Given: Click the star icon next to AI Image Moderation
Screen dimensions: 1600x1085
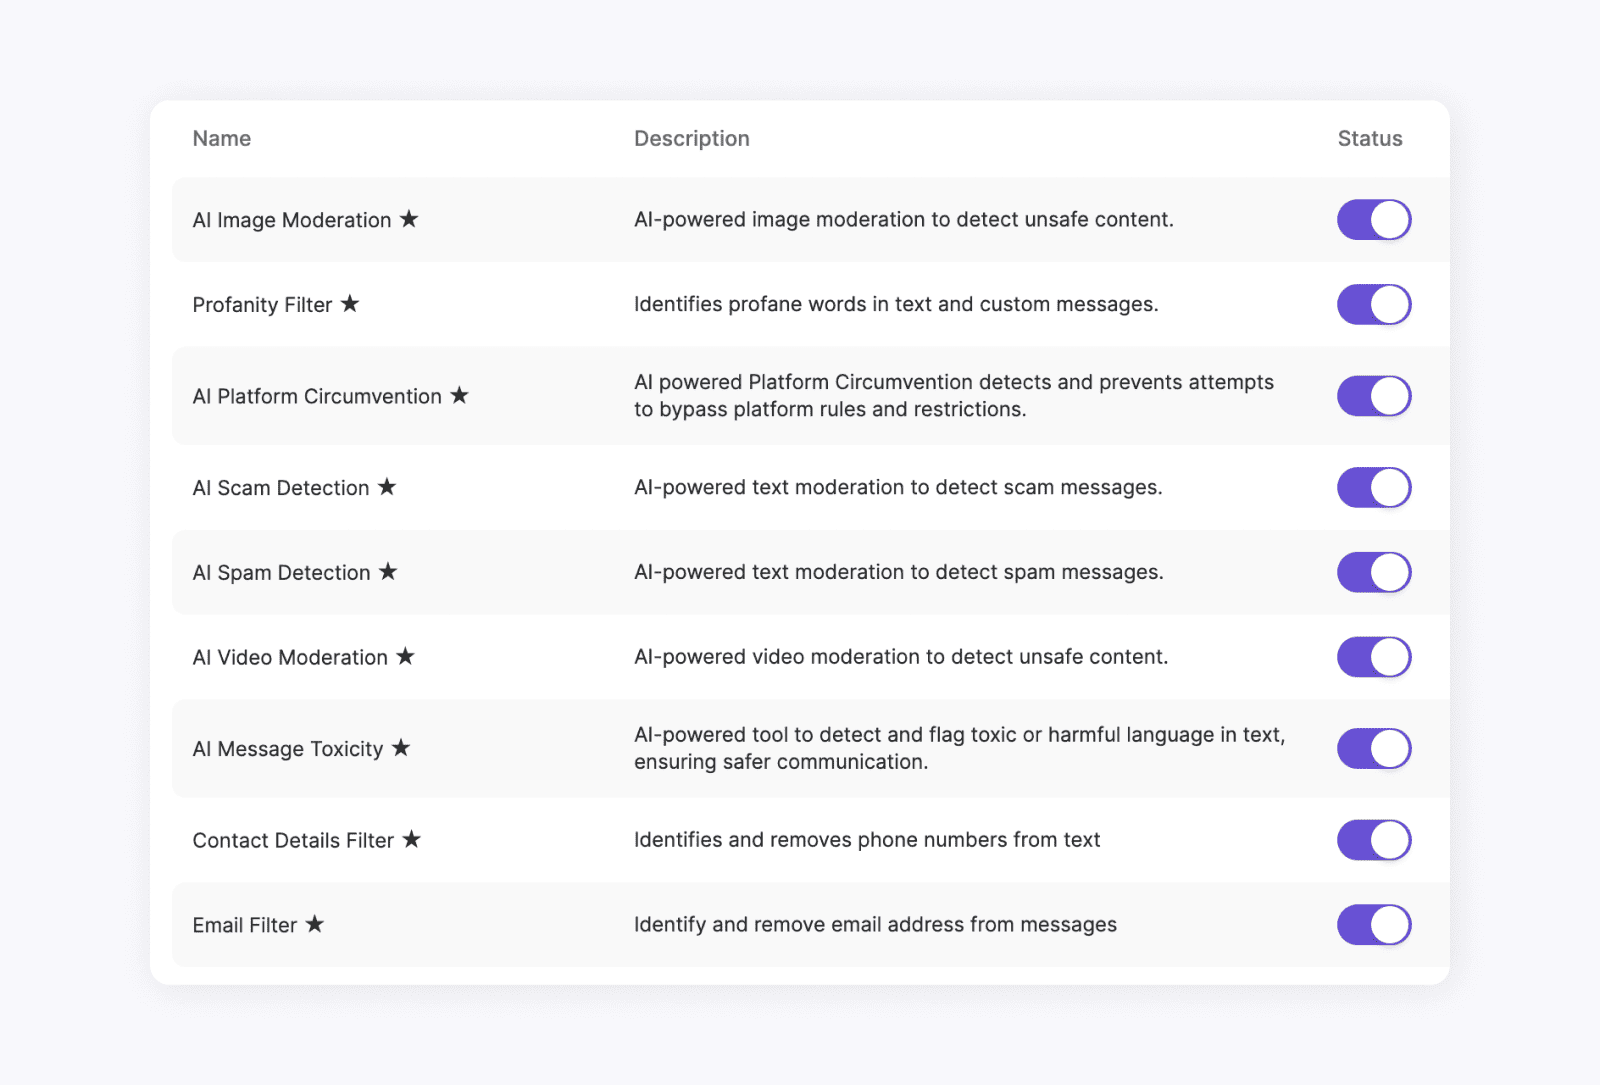Looking at the screenshot, I should coord(410,220).
